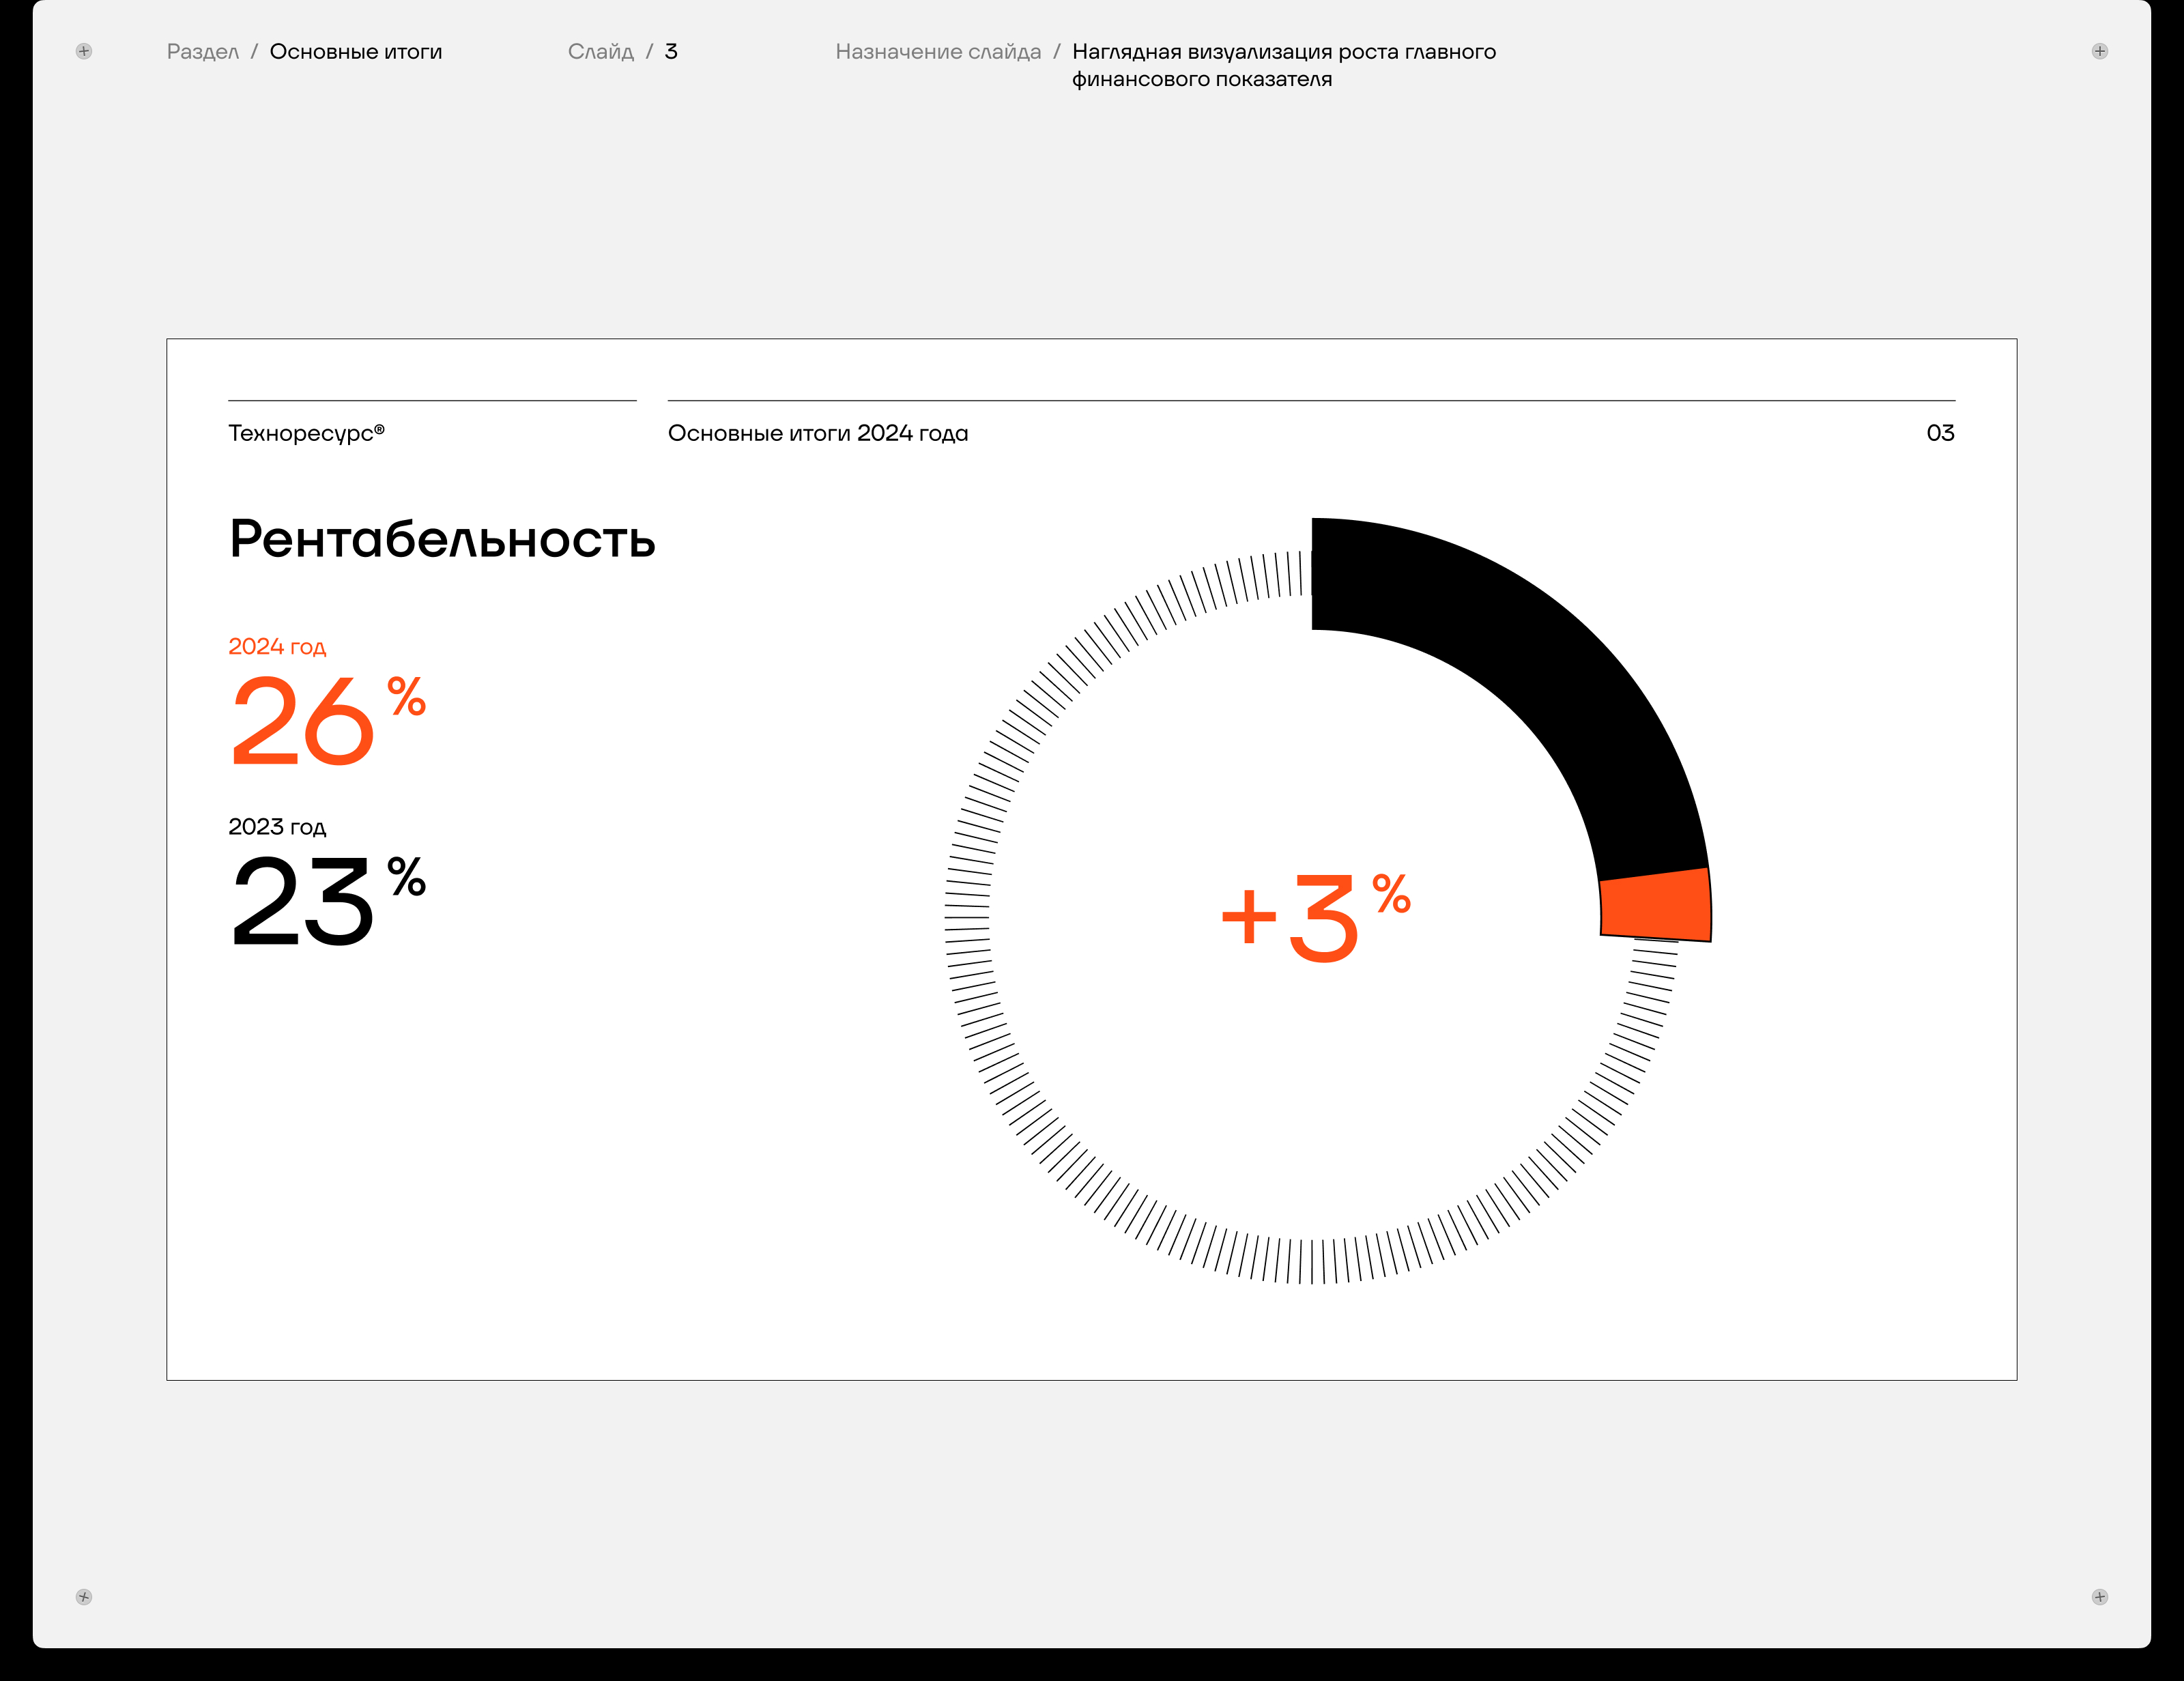Select the Рентабельность heading

pyautogui.click(x=442, y=540)
